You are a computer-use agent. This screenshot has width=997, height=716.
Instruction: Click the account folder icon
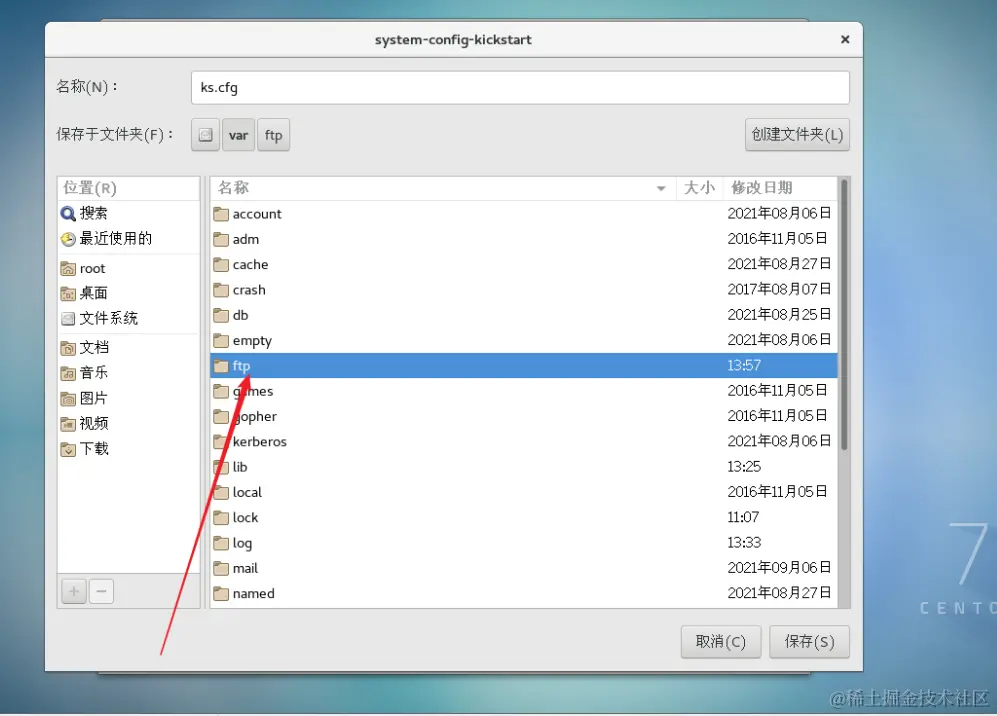point(221,214)
